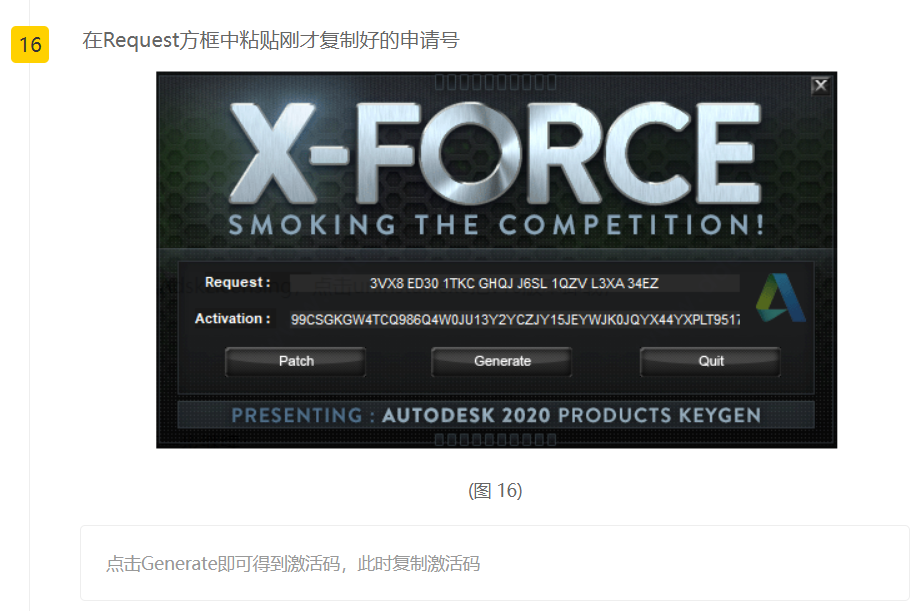Click the X-FORCE metallic logo
The image size is (921, 611).
[x=495, y=154]
